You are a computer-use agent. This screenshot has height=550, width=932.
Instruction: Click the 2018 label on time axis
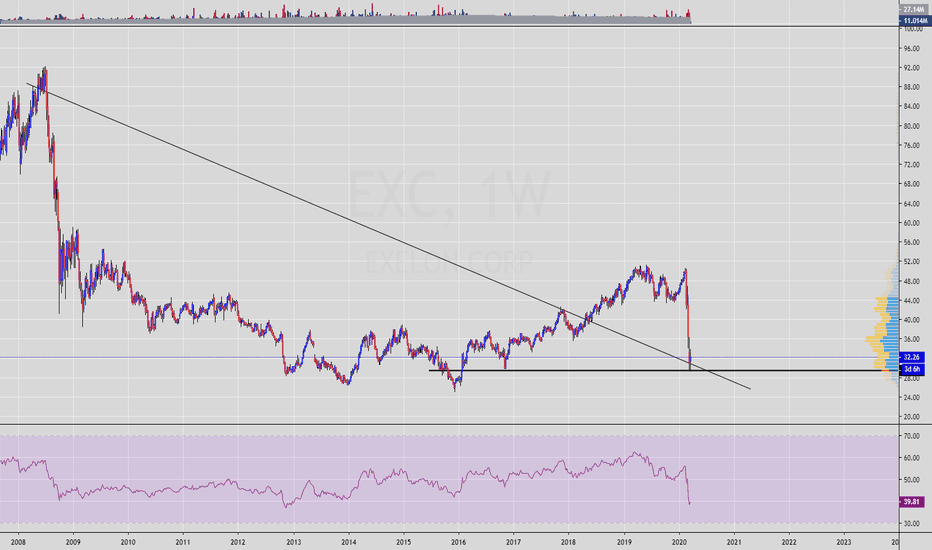568,542
